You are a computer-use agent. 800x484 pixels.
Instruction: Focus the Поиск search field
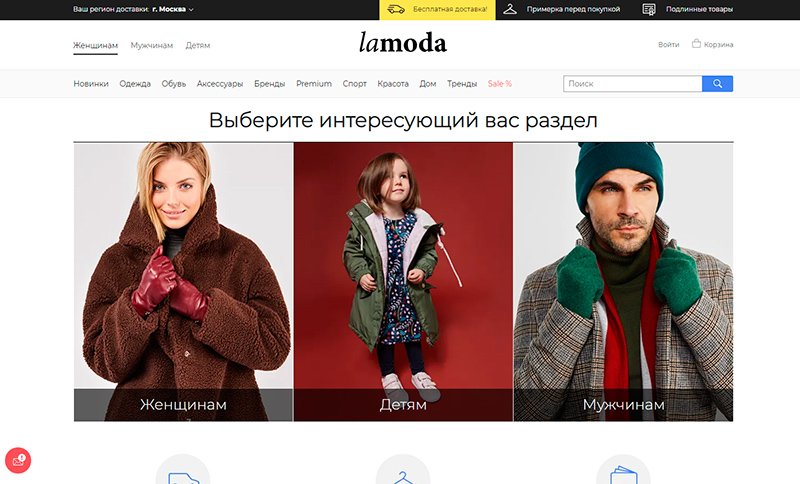tap(633, 84)
